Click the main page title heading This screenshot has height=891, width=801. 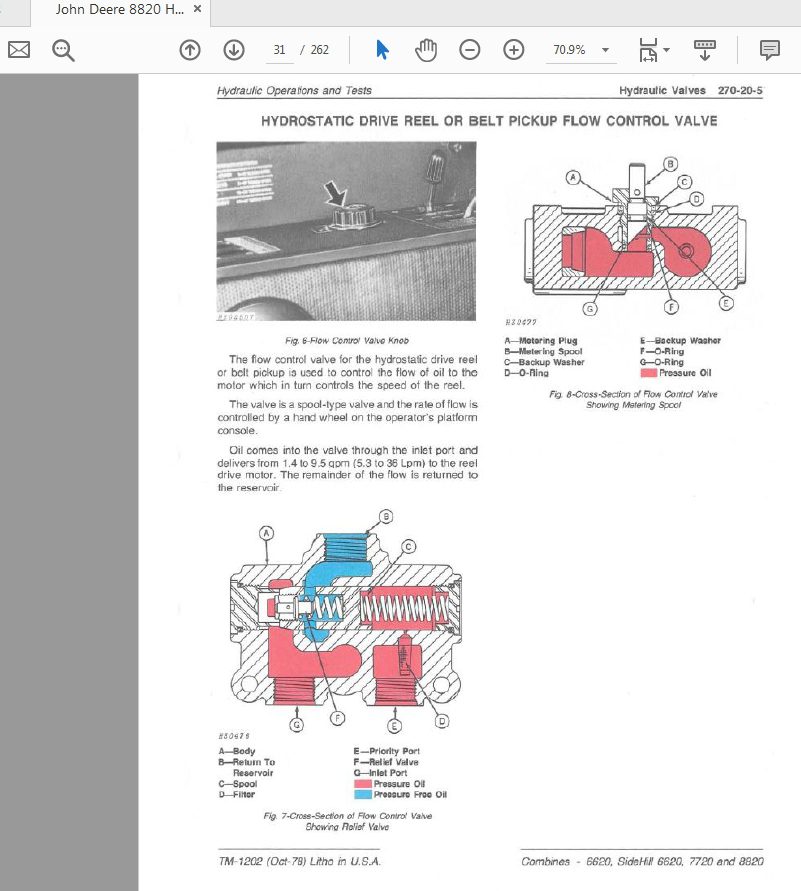pyautogui.click(x=489, y=121)
